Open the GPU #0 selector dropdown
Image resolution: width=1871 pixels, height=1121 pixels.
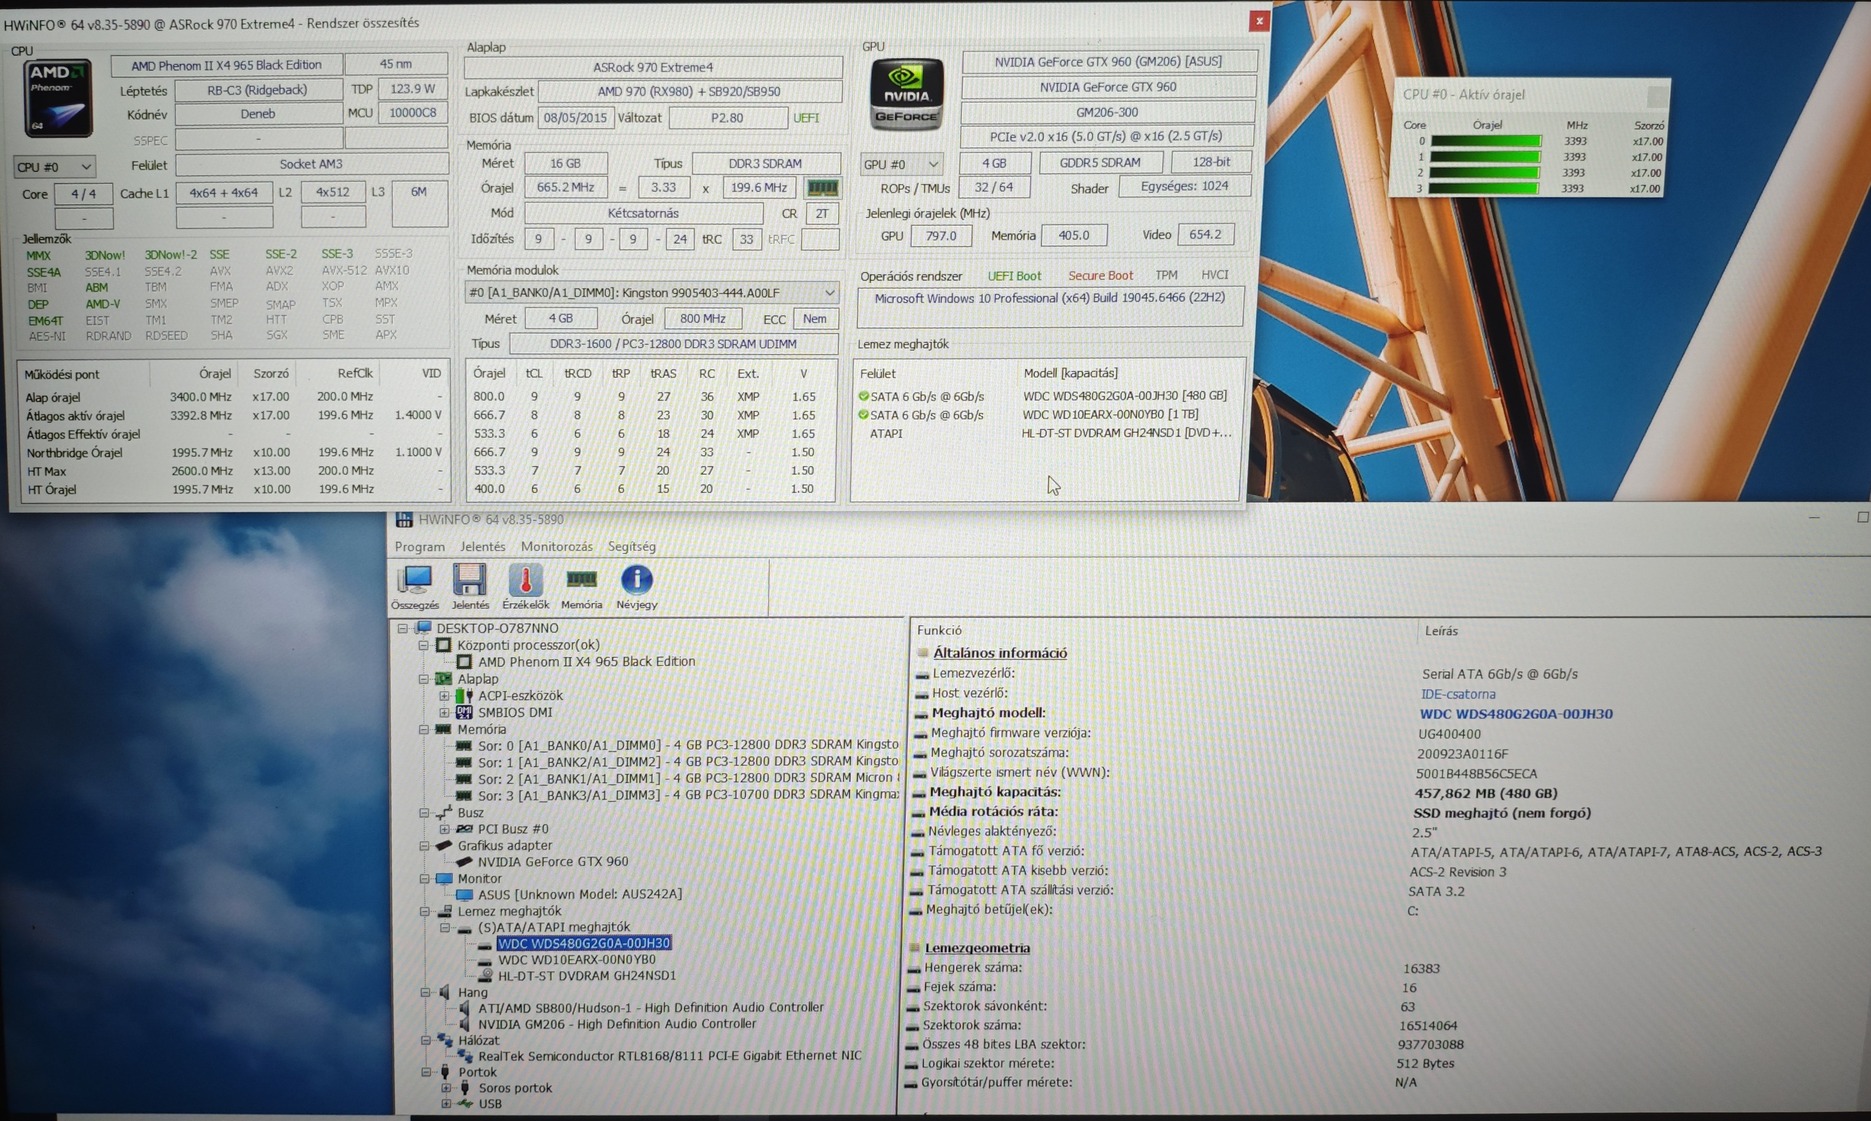click(x=901, y=164)
